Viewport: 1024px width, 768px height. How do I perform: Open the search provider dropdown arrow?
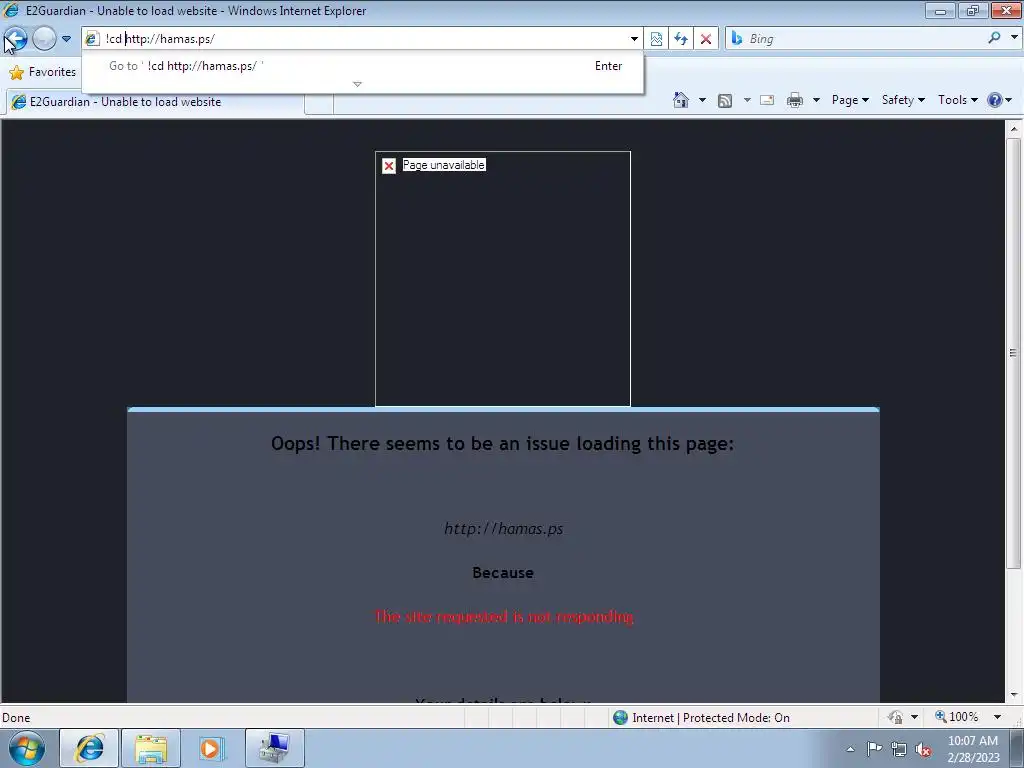tap(1014, 38)
